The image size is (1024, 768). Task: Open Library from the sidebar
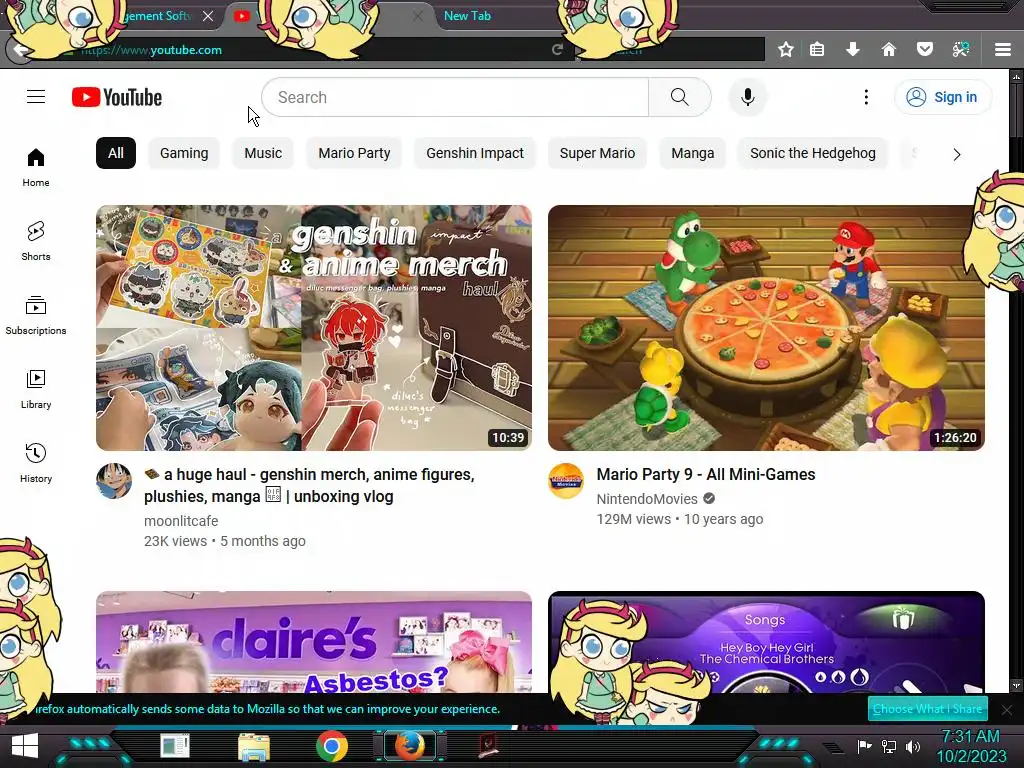coord(36,389)
